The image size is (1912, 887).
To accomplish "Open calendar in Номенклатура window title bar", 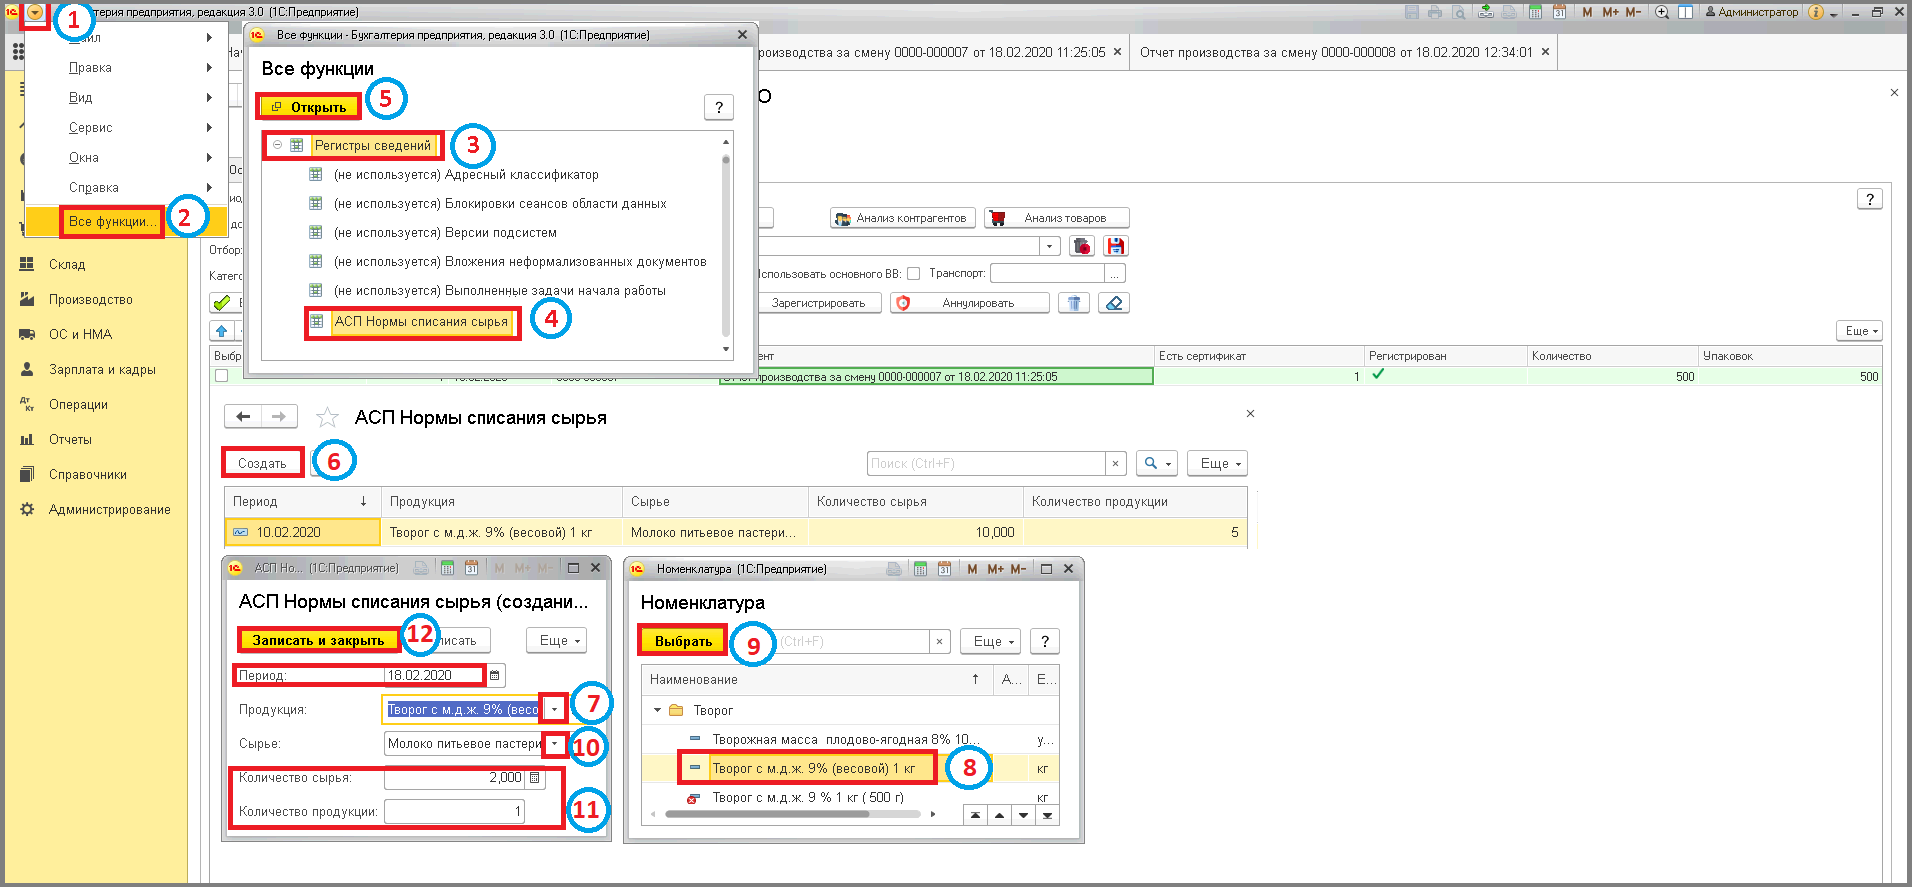I will (x=944, y=569).
